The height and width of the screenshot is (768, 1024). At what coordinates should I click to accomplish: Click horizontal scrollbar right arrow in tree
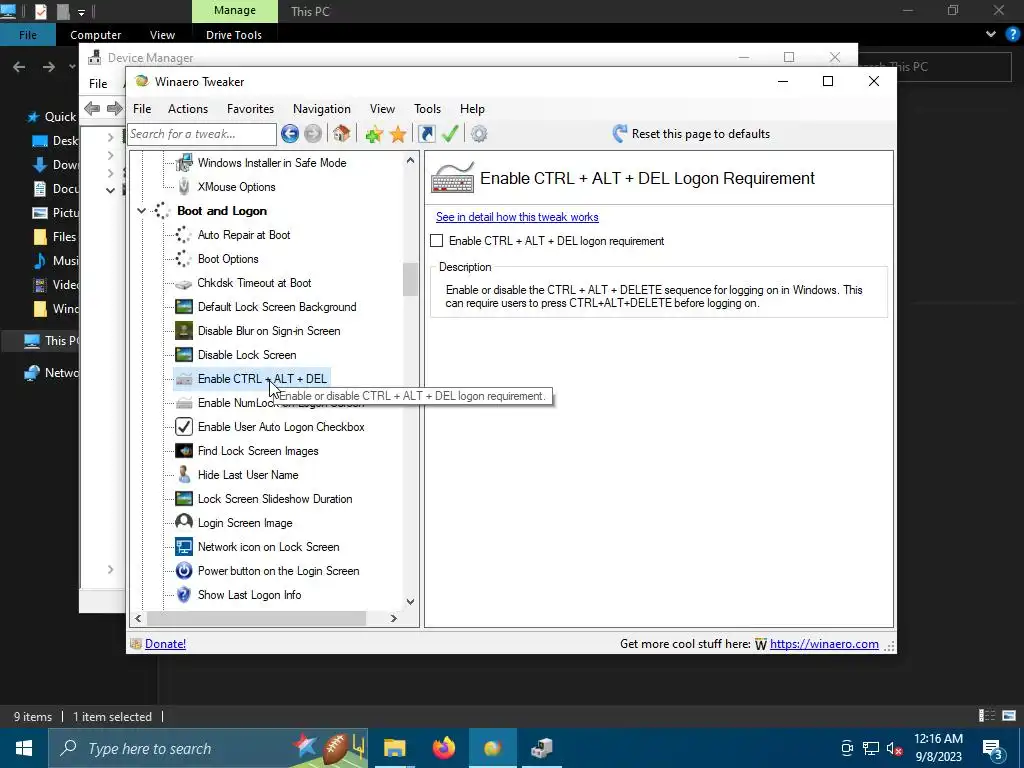tap(393, 618)
